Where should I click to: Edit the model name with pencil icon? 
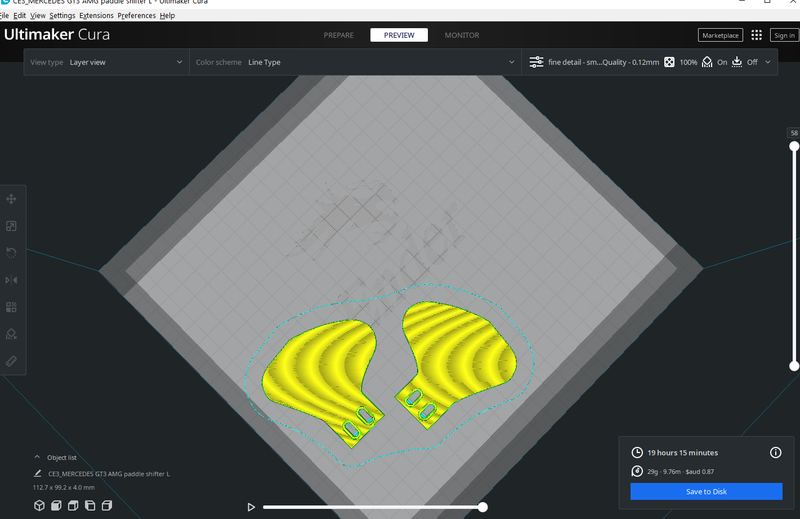coord(38,473)
